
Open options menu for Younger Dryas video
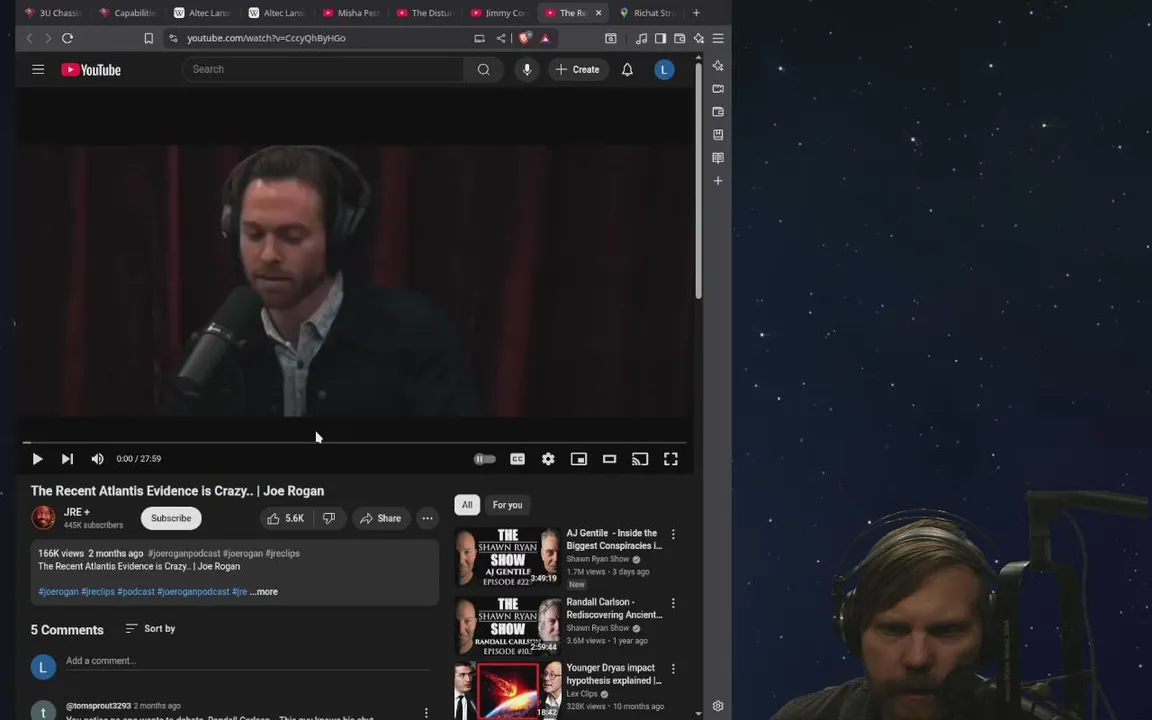coord(673,669)
